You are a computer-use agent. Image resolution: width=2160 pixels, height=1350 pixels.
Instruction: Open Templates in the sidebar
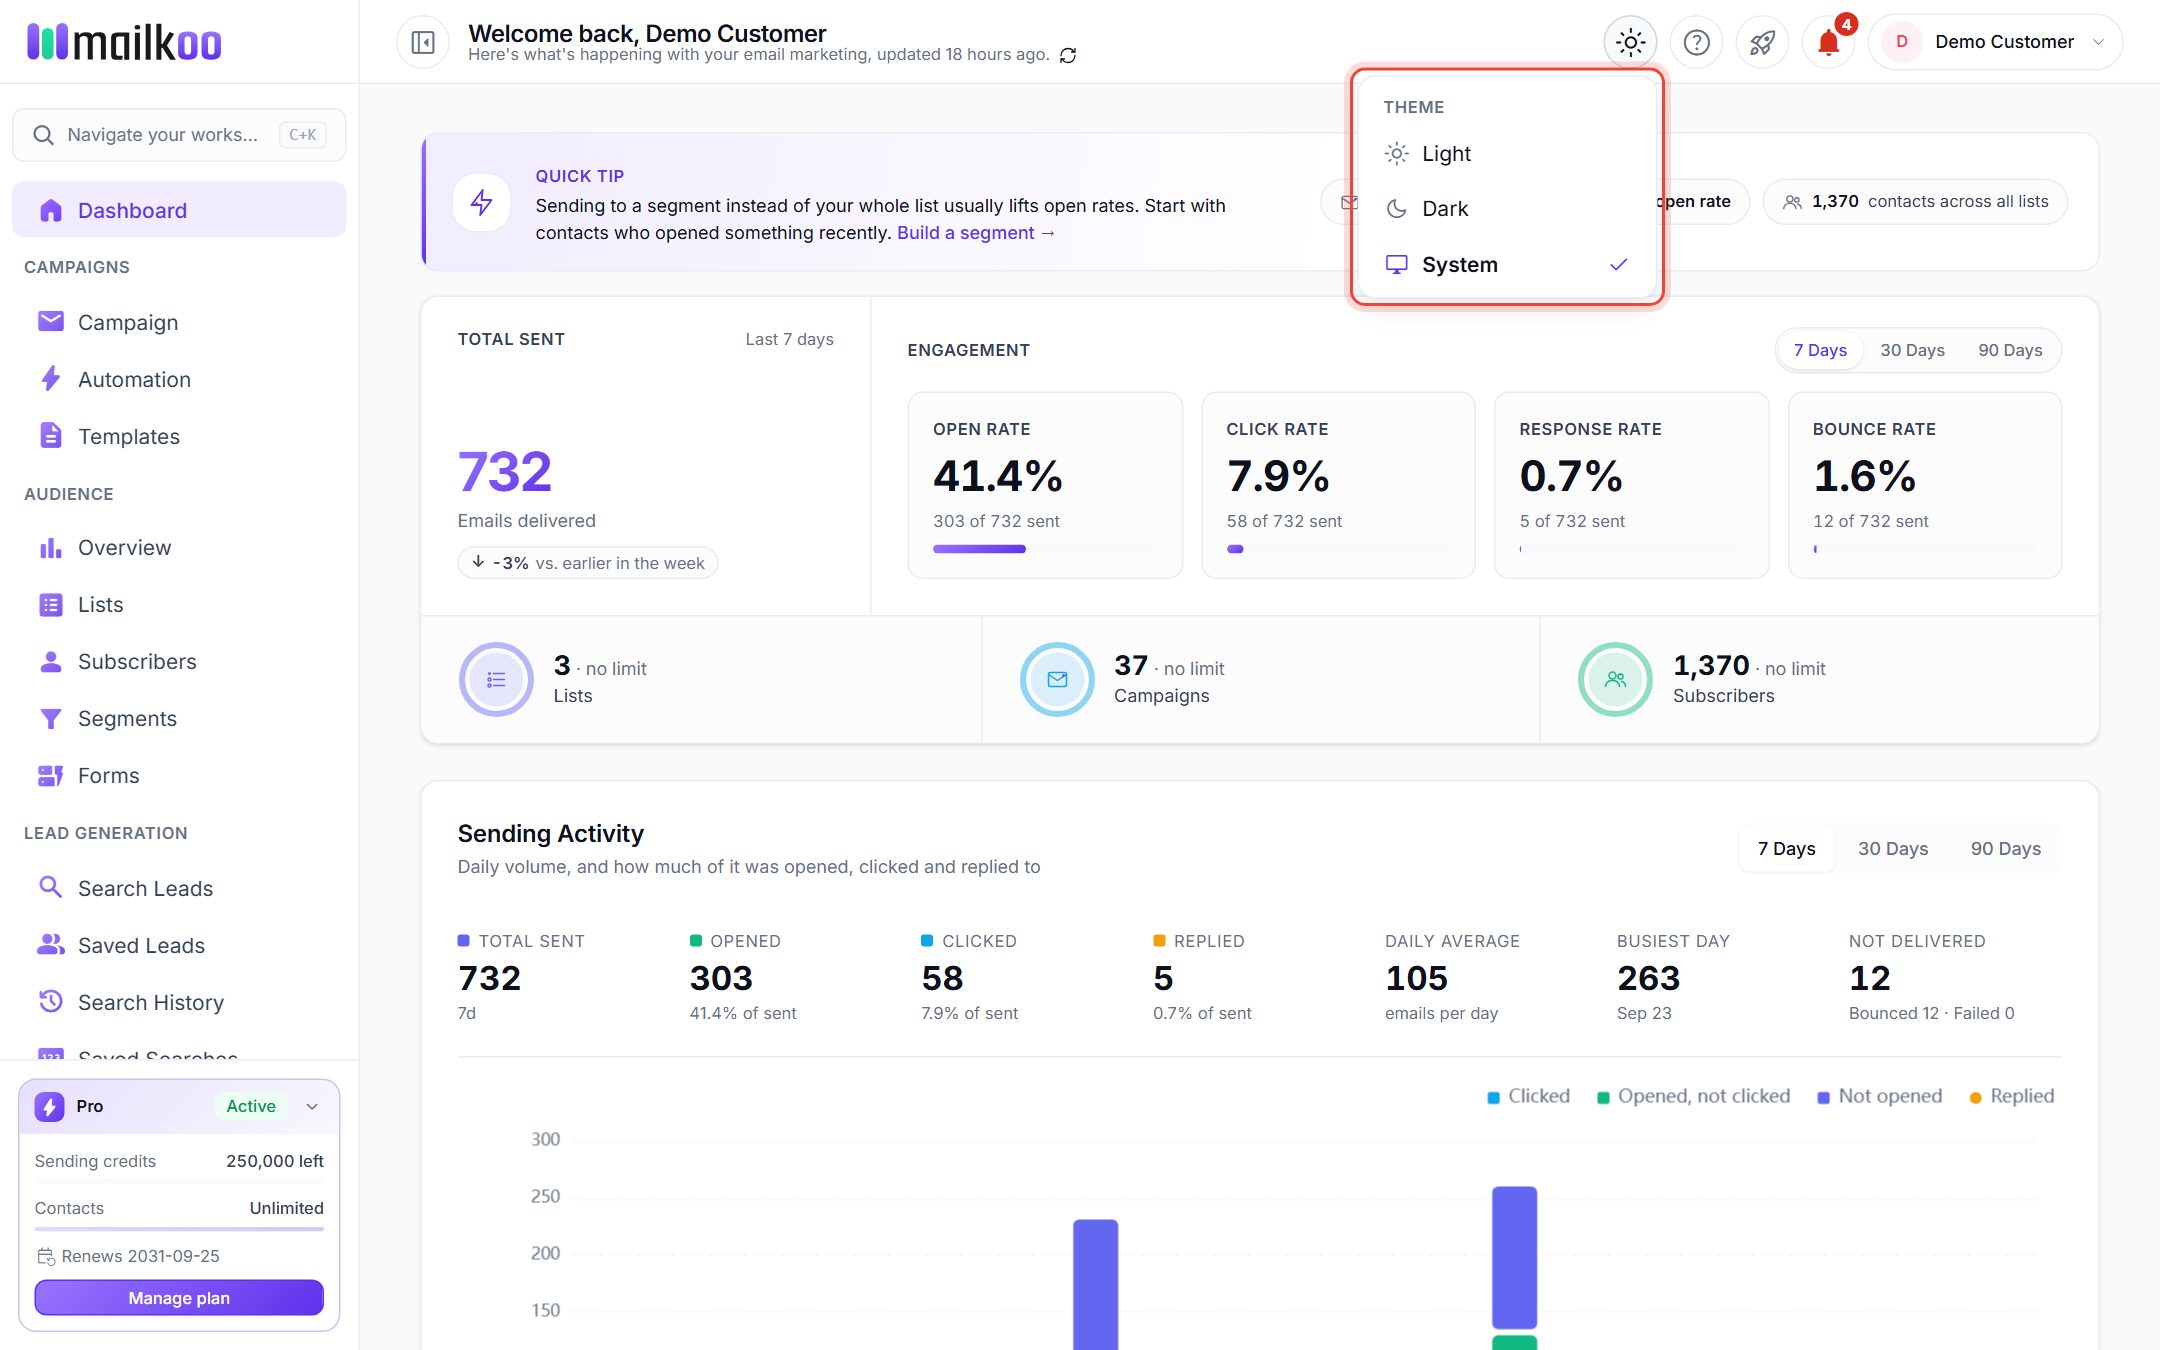click(180, 436)
